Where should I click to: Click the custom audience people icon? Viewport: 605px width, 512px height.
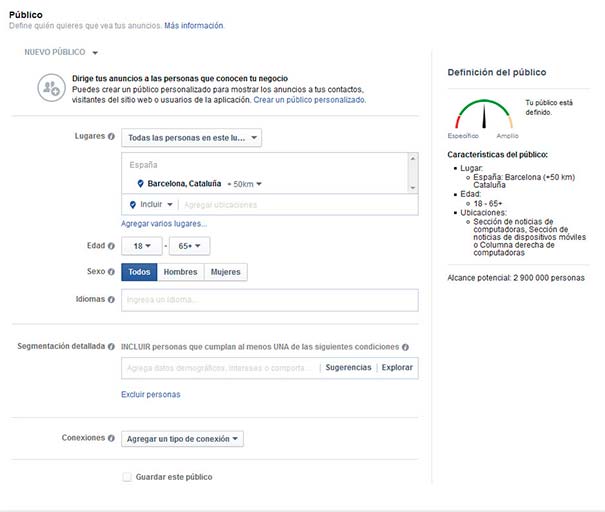point(51,88)
